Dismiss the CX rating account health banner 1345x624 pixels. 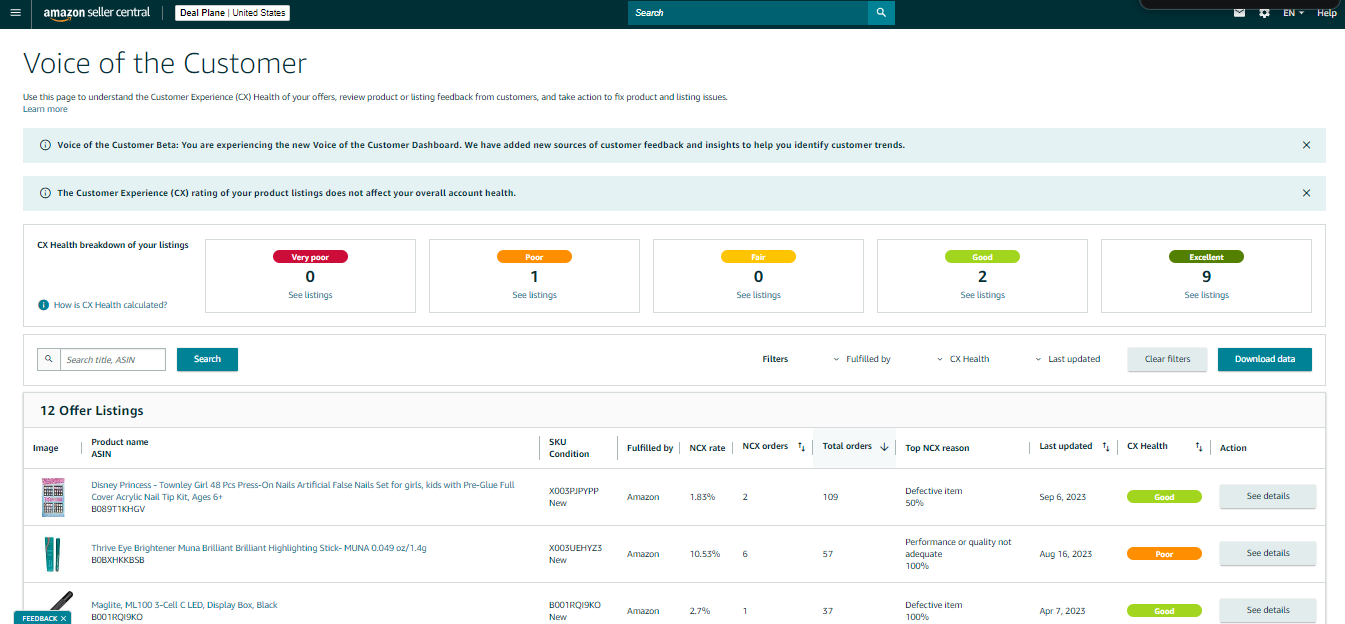point(1306,193)
